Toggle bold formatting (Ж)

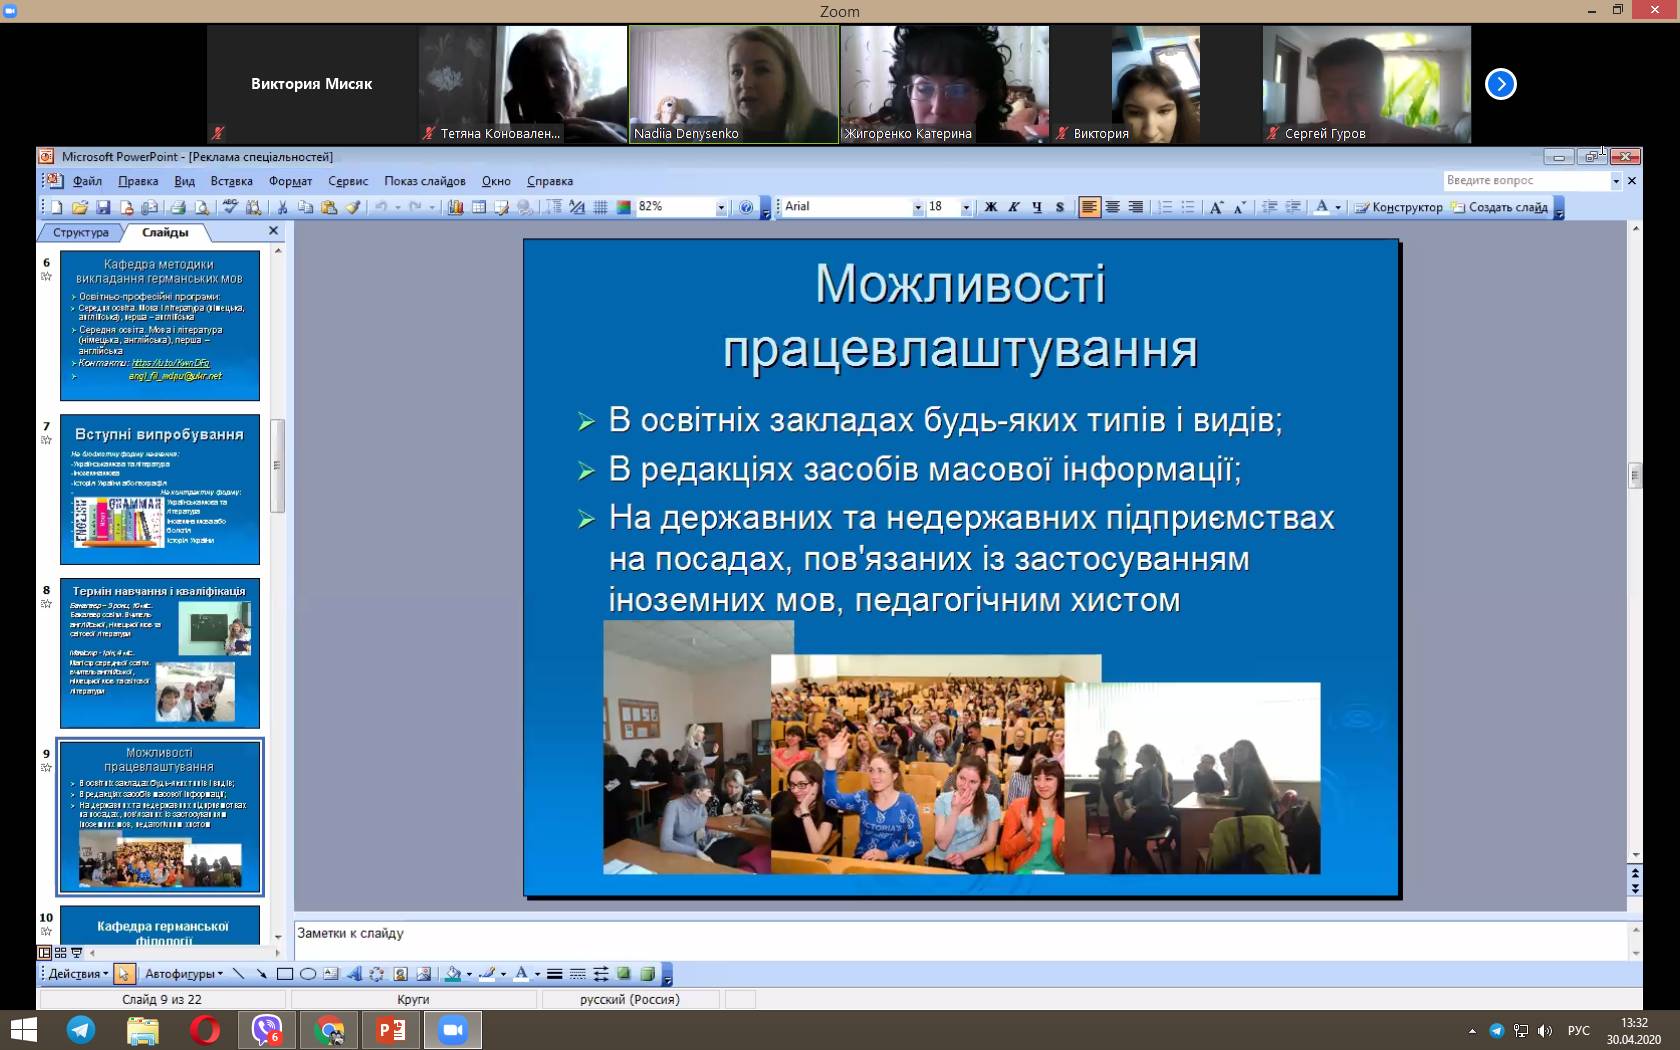(991, 208)
